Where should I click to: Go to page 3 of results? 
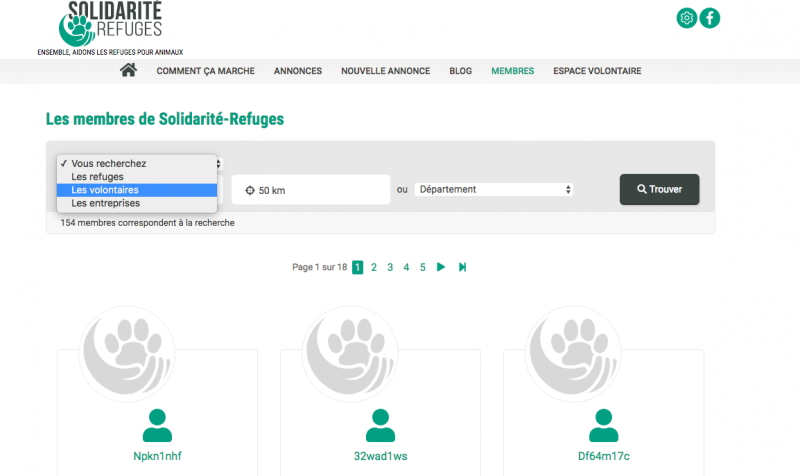(390, 267)
